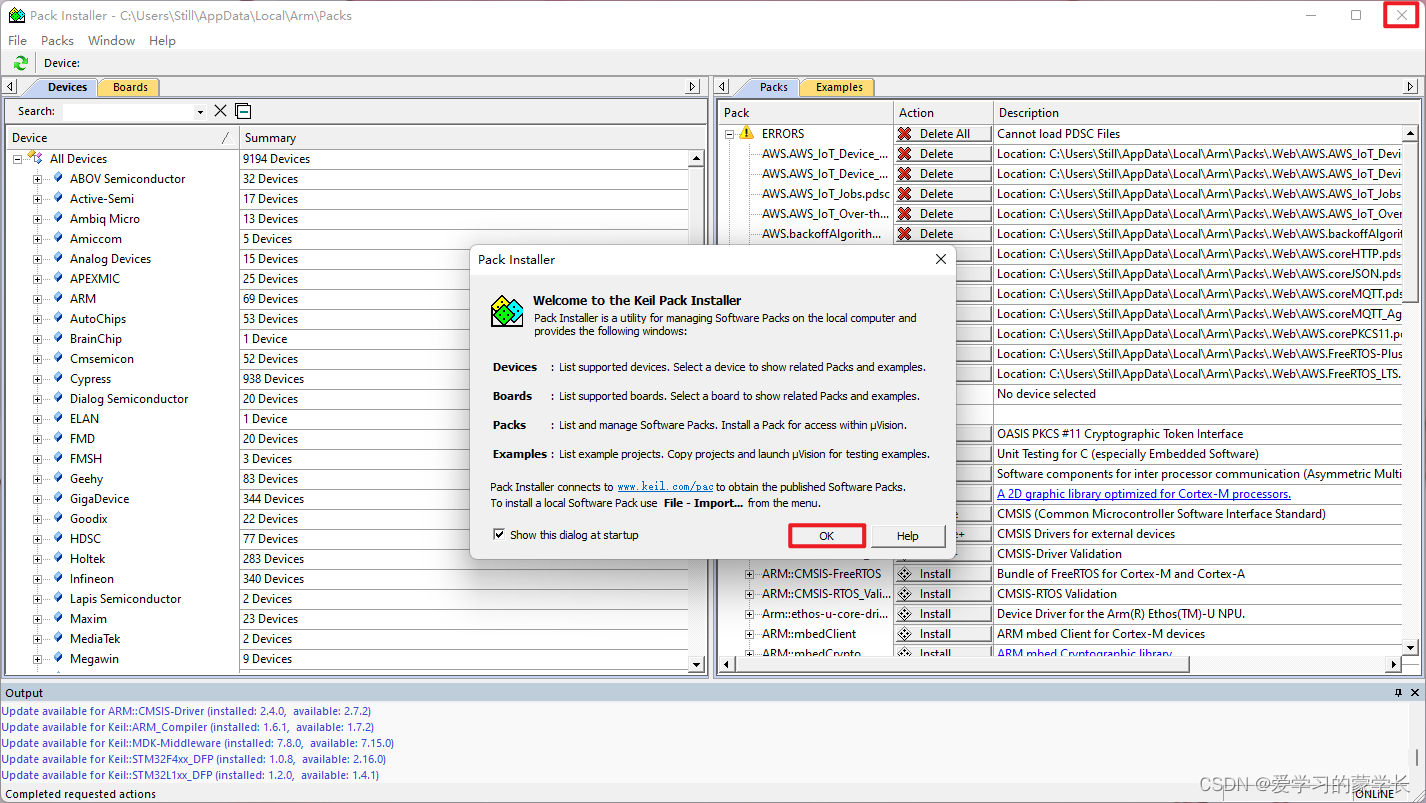1426x803 pixels.
Task: Click the ONLINE status bar indicator
Action: tap(1375, 794)
